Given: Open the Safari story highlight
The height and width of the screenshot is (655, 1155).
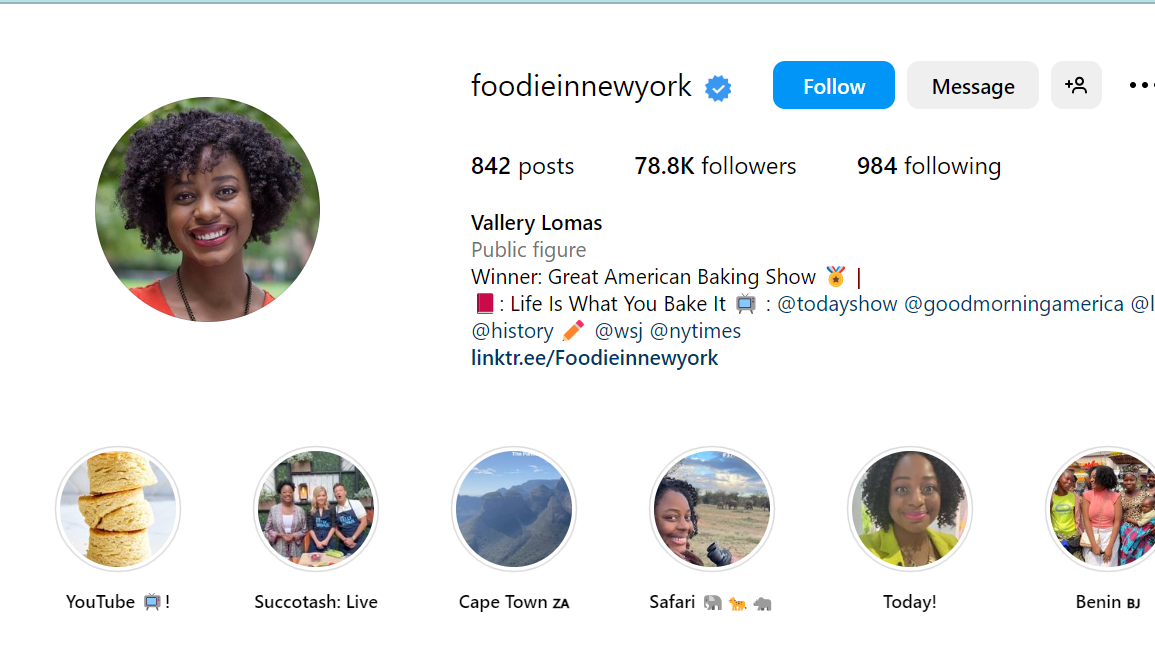Looking at the screenshot, I should click(712, 509).
